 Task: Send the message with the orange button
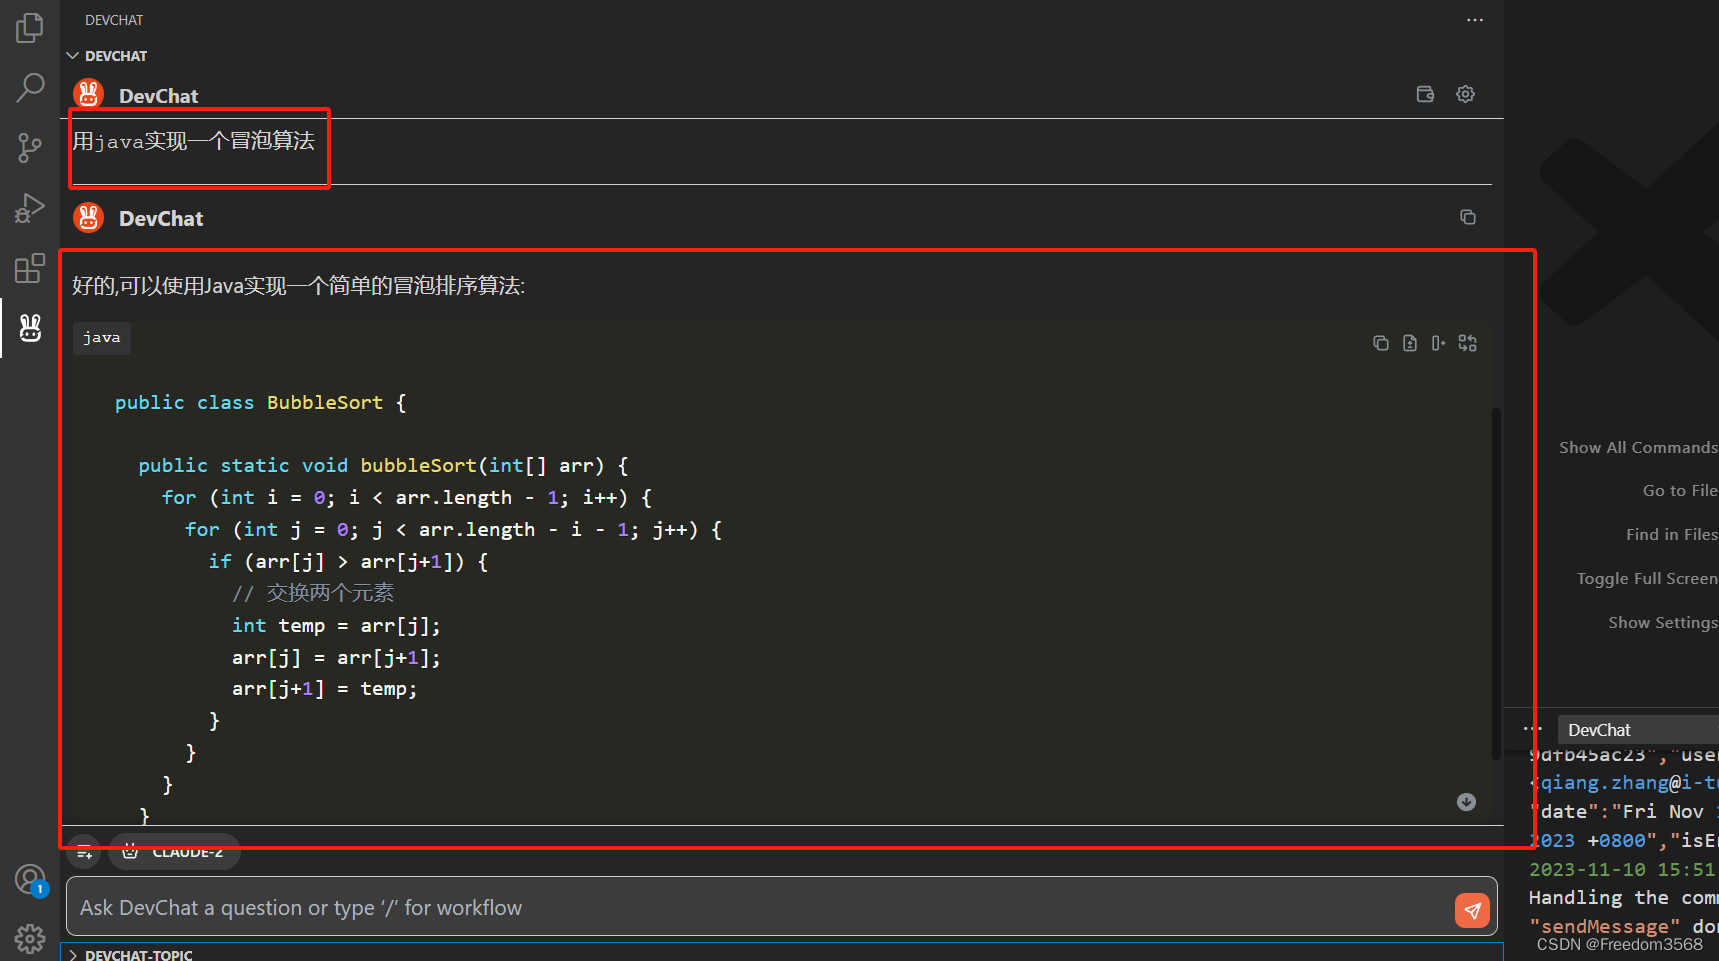(1472, 910)
